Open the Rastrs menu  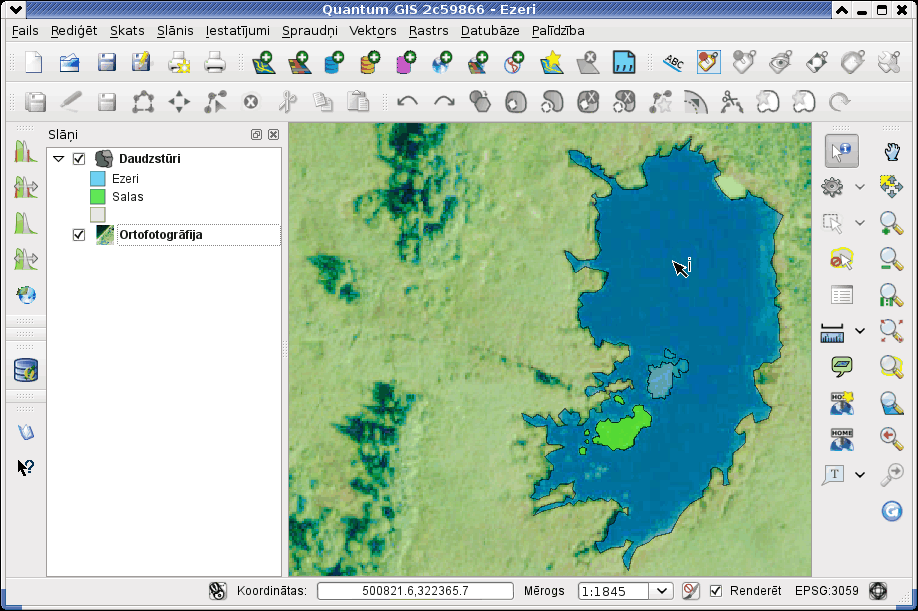429,31
